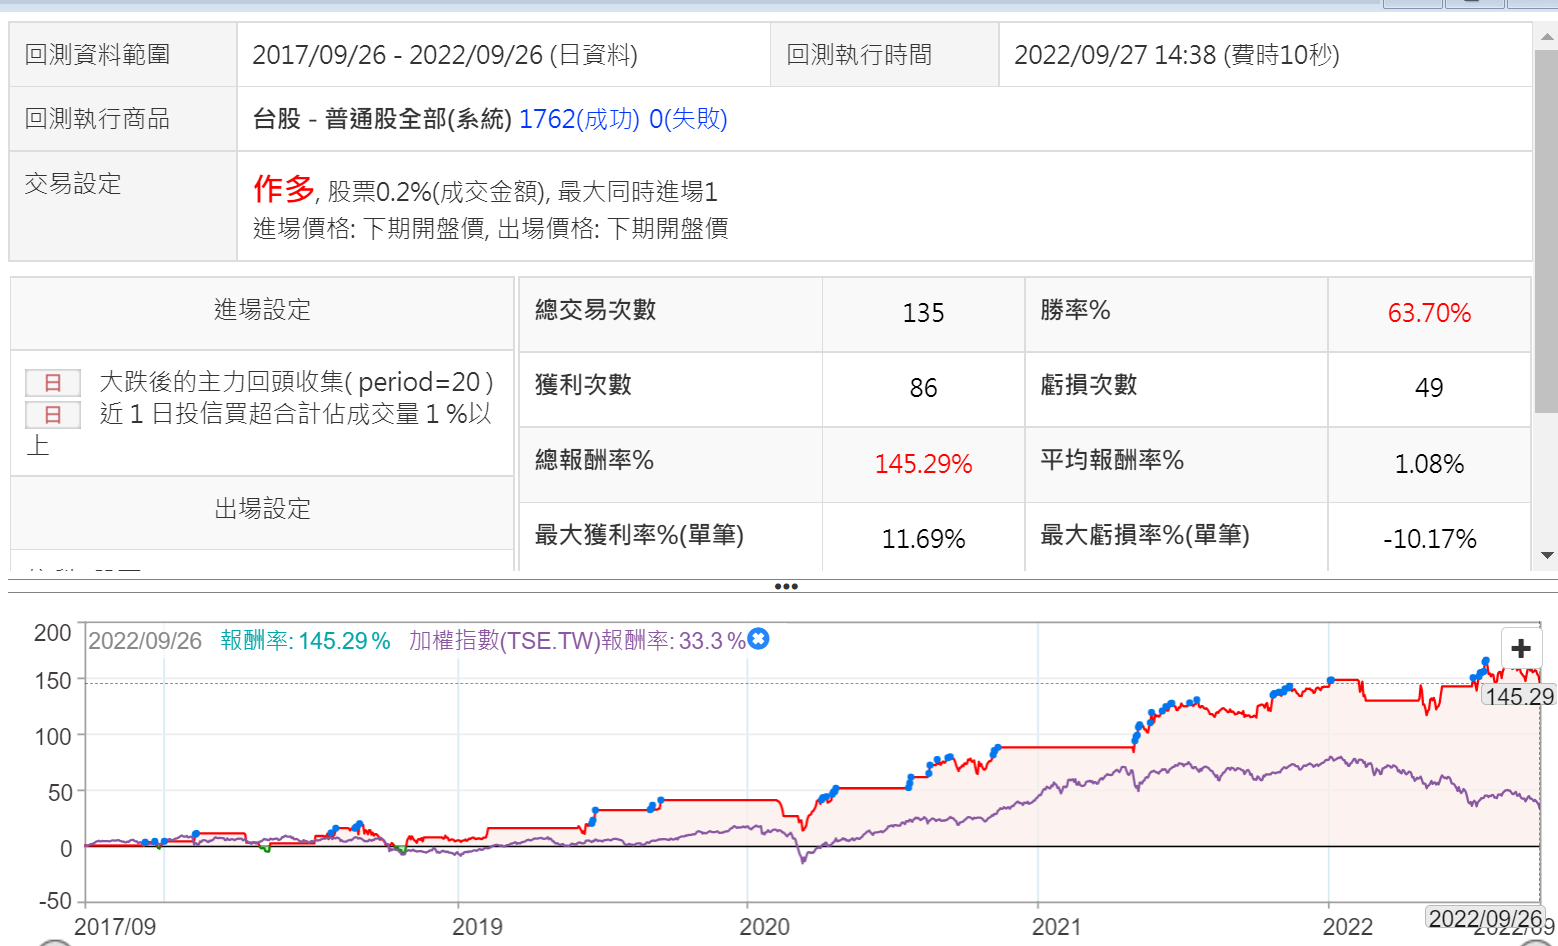1558x946 pixels.
Task: Click the 總交易次數 label
Action: pyautogui.click(x=595, y=310)
